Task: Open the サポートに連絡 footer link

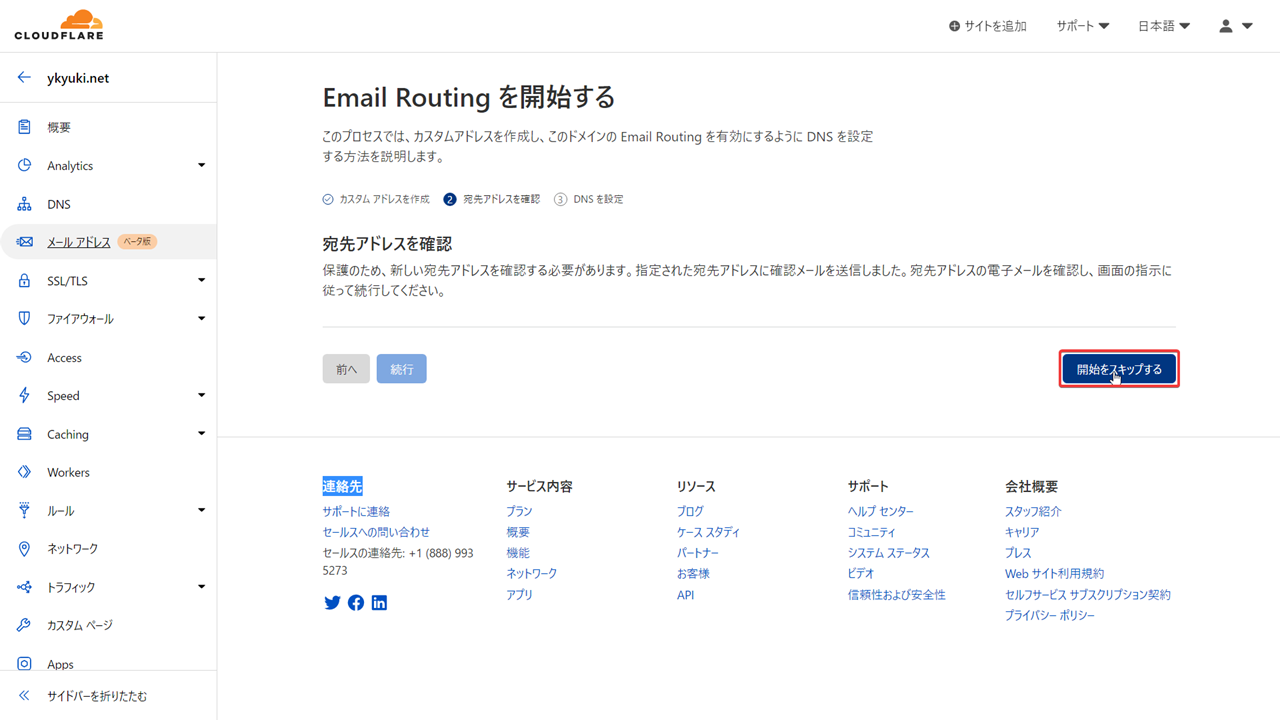Action: [x=356, y=511]
